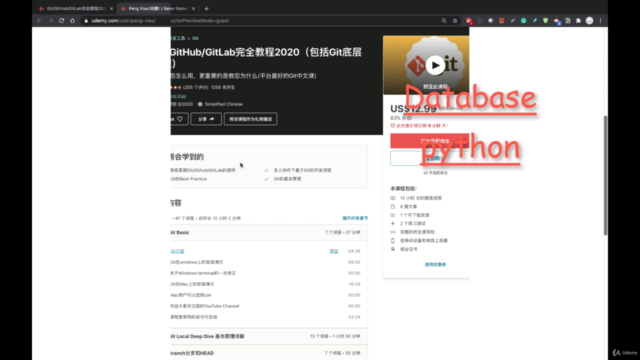
Task: Click the completion certificate icon
Action: [x=393, y=249]
